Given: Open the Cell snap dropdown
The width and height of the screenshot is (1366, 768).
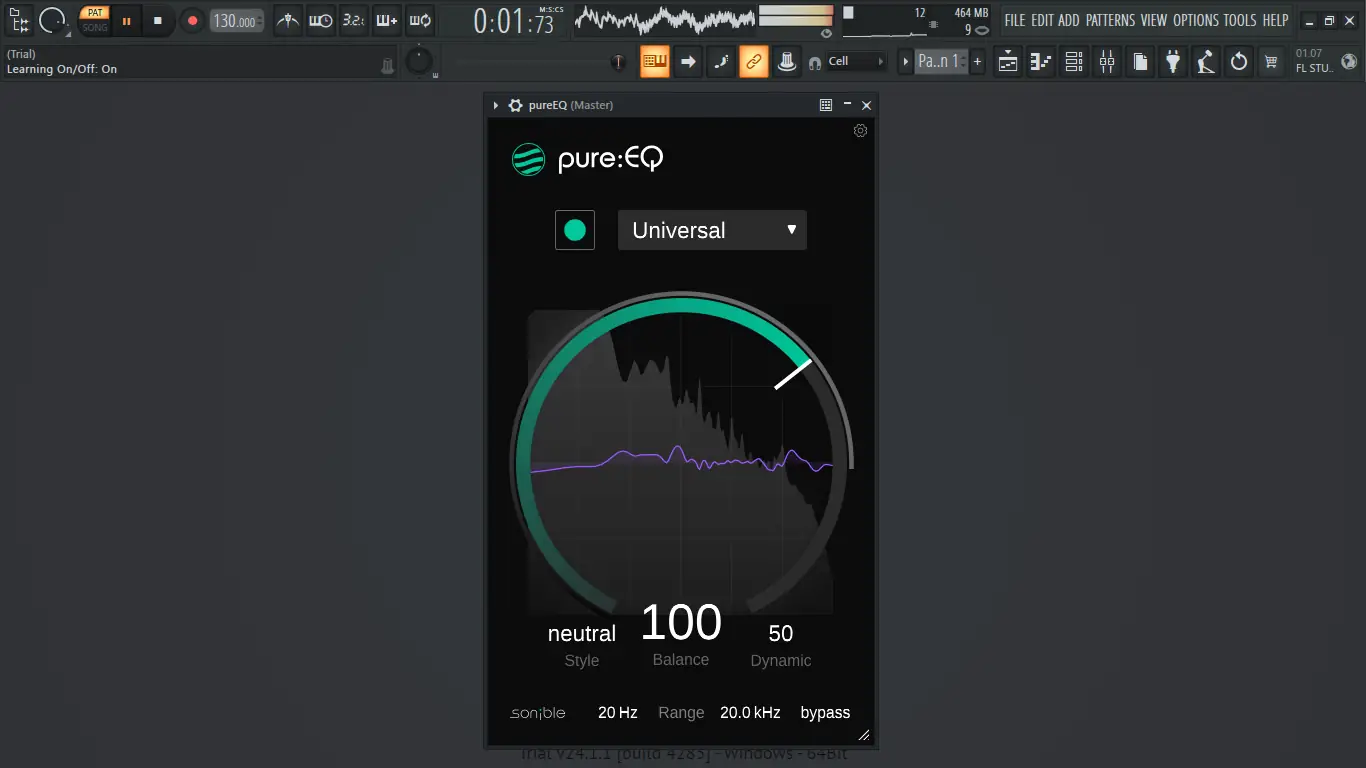Looking at the screenshot, I should [857, 62].
